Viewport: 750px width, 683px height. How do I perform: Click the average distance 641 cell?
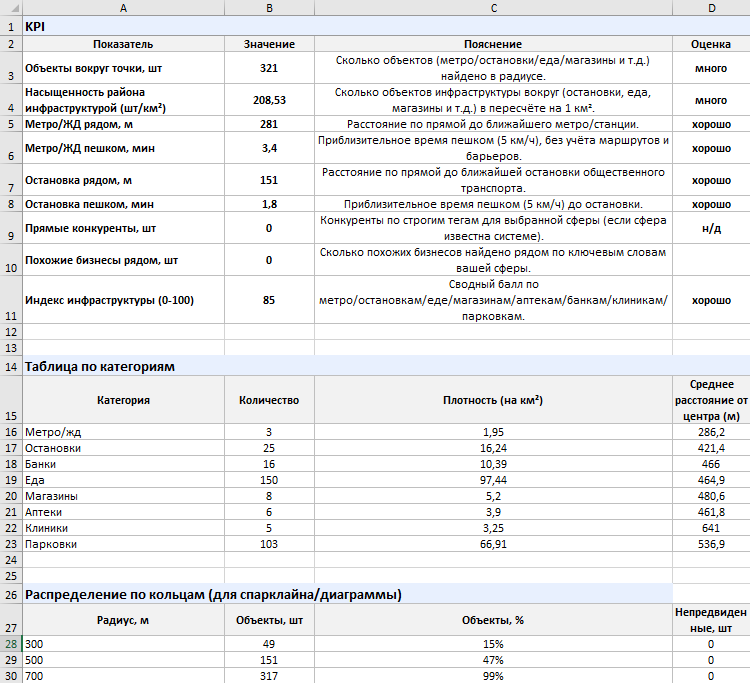tap(711, 528)
